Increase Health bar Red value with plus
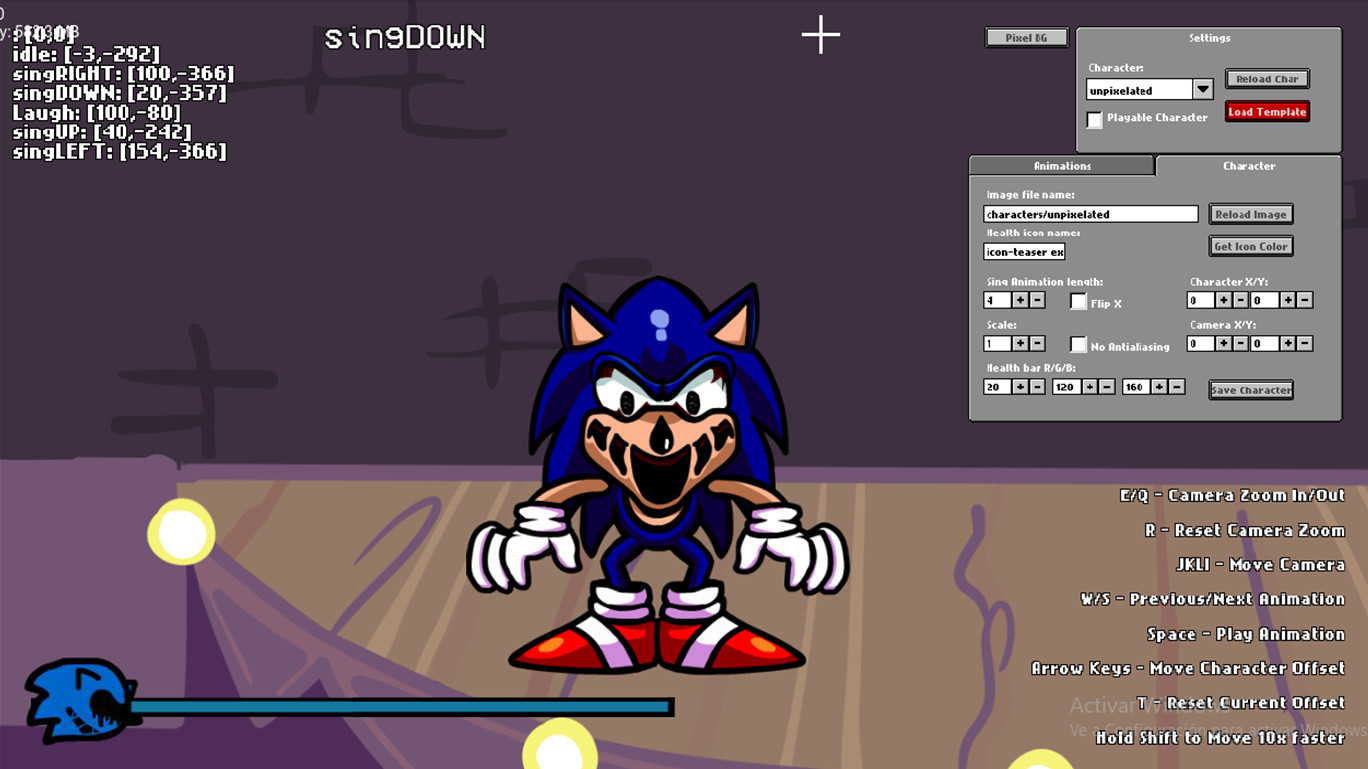Image resolution: width=1368 pixels, height=769 pixels. tap(1020, 387)
